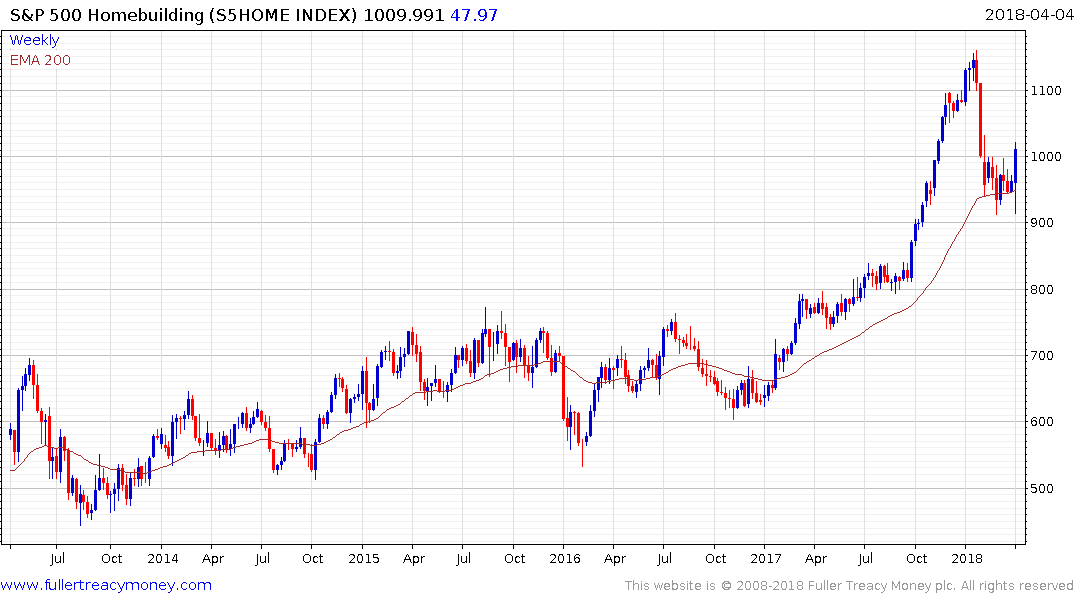
Task: Click the date 2018-04-04
Action: [1029, 15]
